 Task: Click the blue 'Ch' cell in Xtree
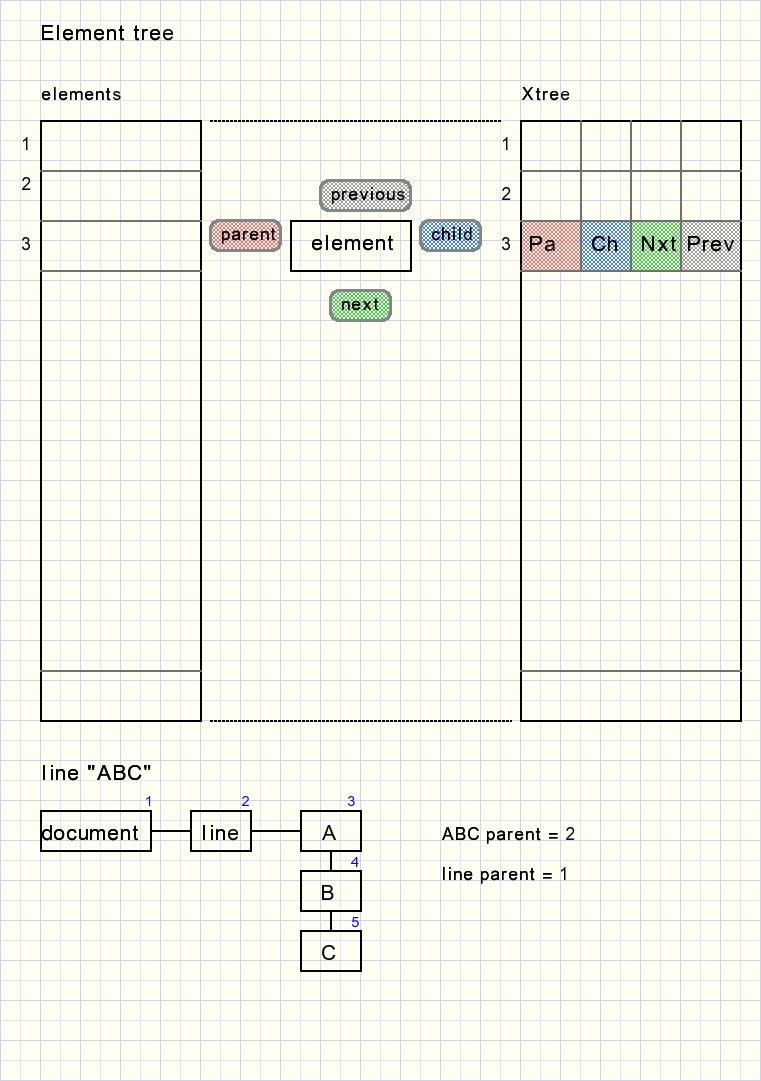click(x=606, y=246)
